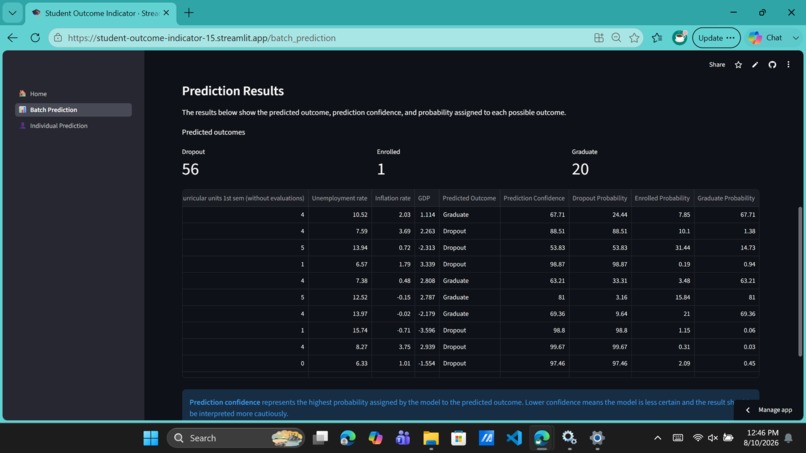Sort by Unemployment rate column header
The width and height of the screenshot is (806, 453).
(339, 198)
